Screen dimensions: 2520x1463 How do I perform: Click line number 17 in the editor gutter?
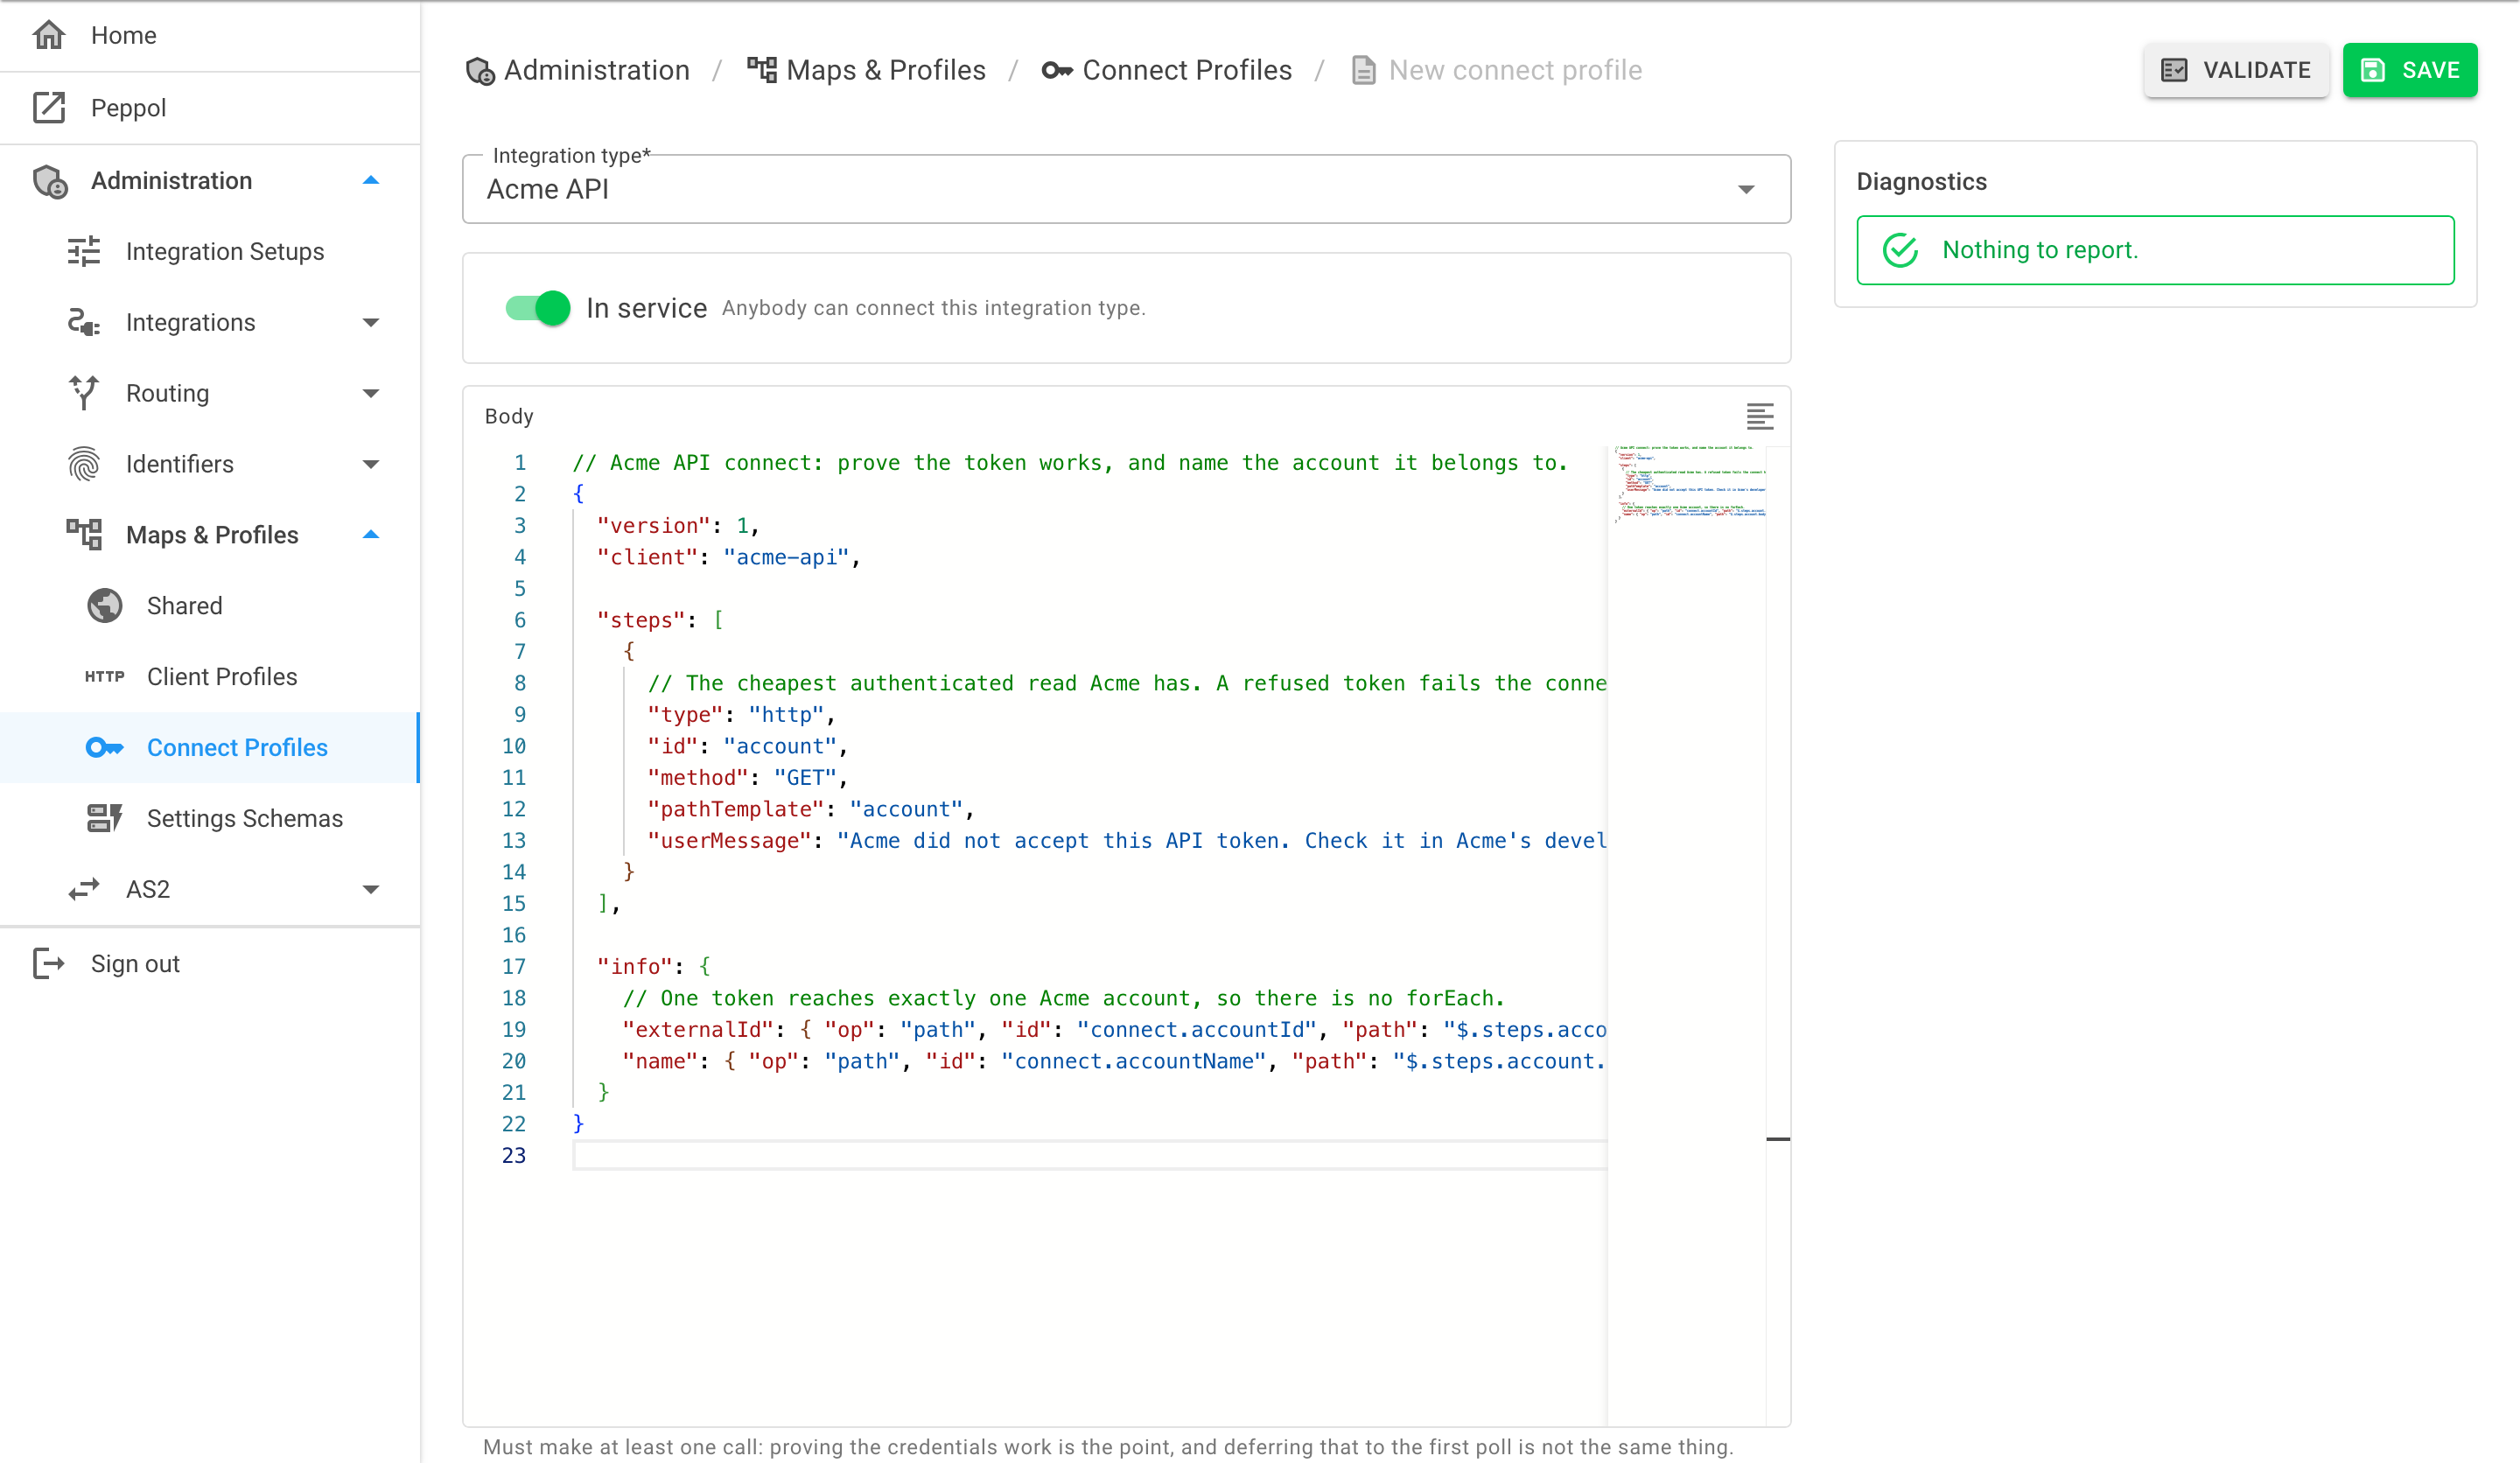[514, 966]
